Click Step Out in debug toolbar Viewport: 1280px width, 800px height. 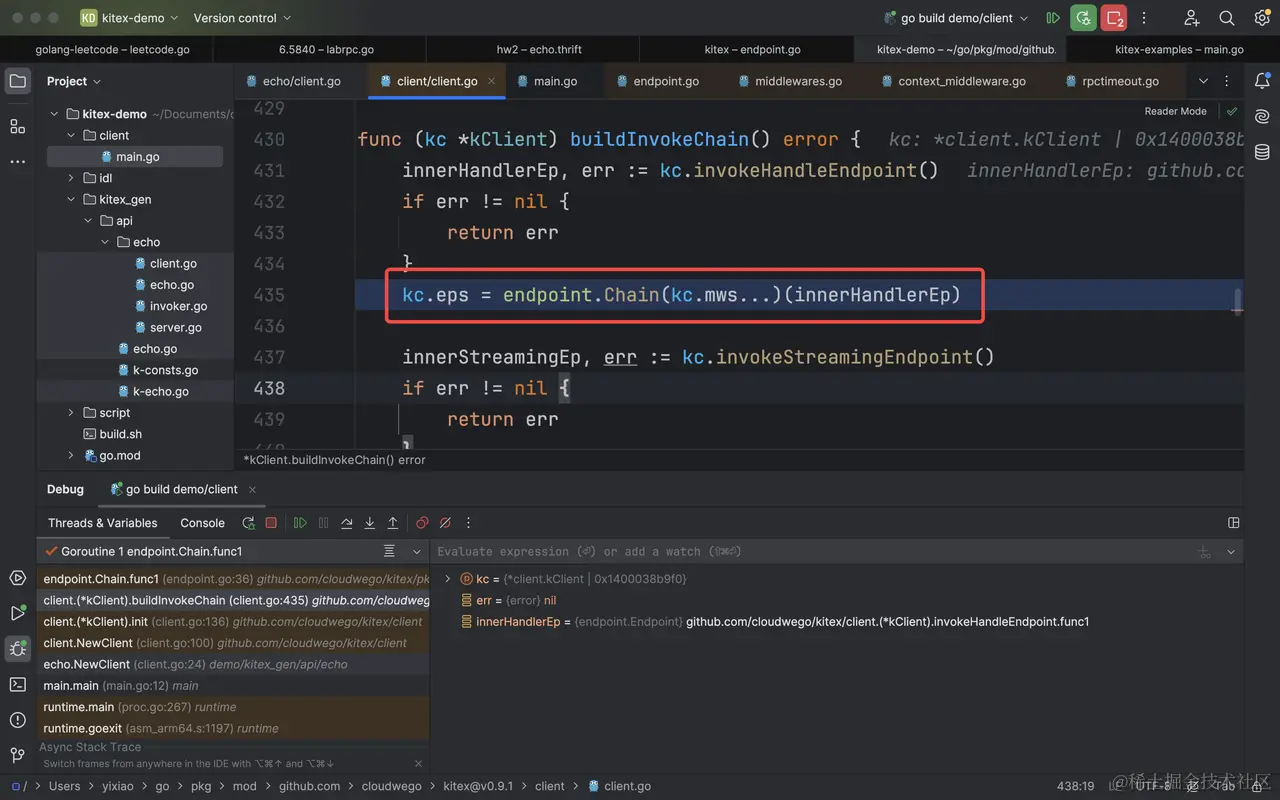tap(393, 523)
